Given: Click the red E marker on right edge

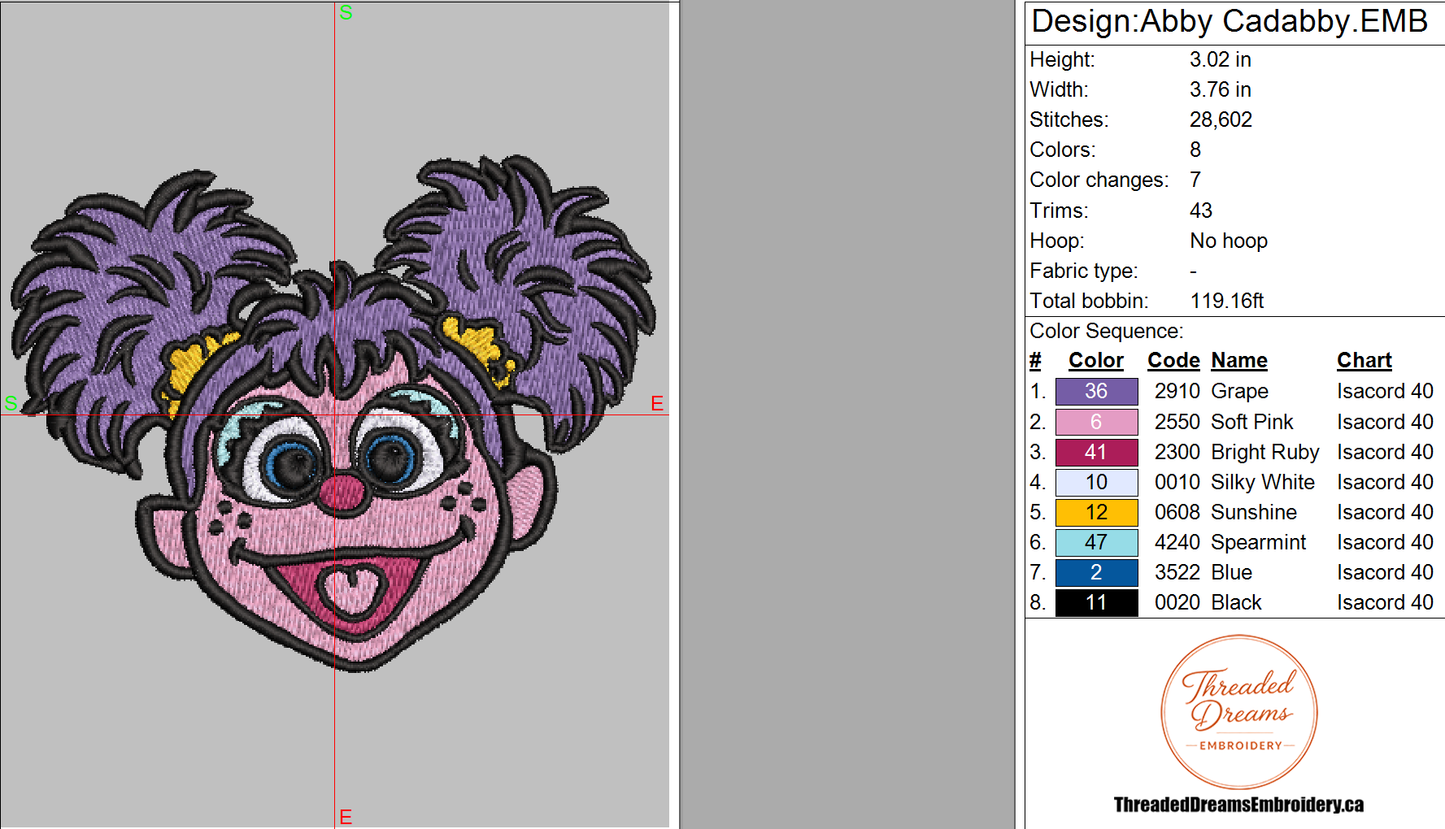Looking at the screenshot, I should tap(657, 403).
